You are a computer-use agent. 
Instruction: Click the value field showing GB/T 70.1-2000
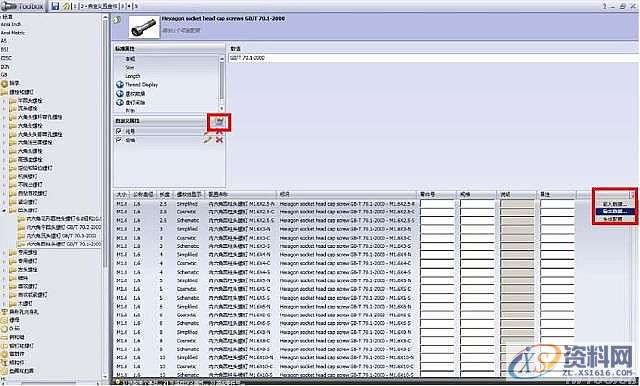pos(433,58)
